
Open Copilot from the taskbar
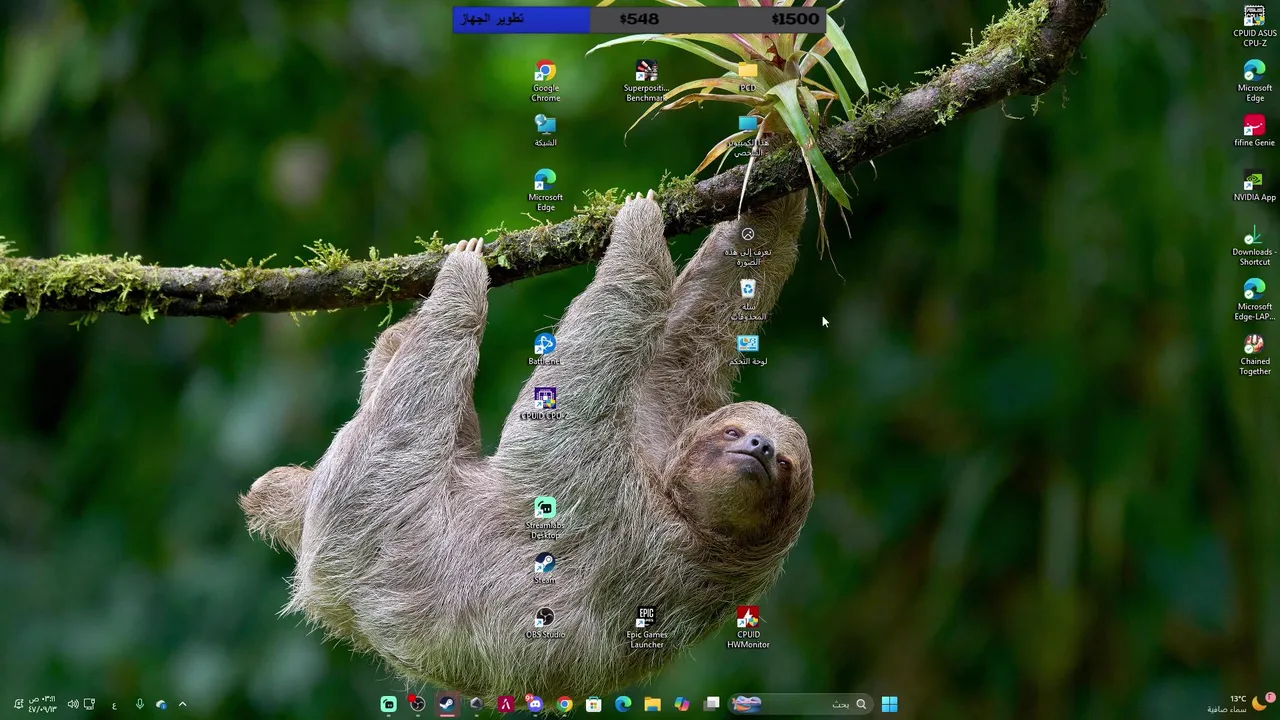(682, 704)
